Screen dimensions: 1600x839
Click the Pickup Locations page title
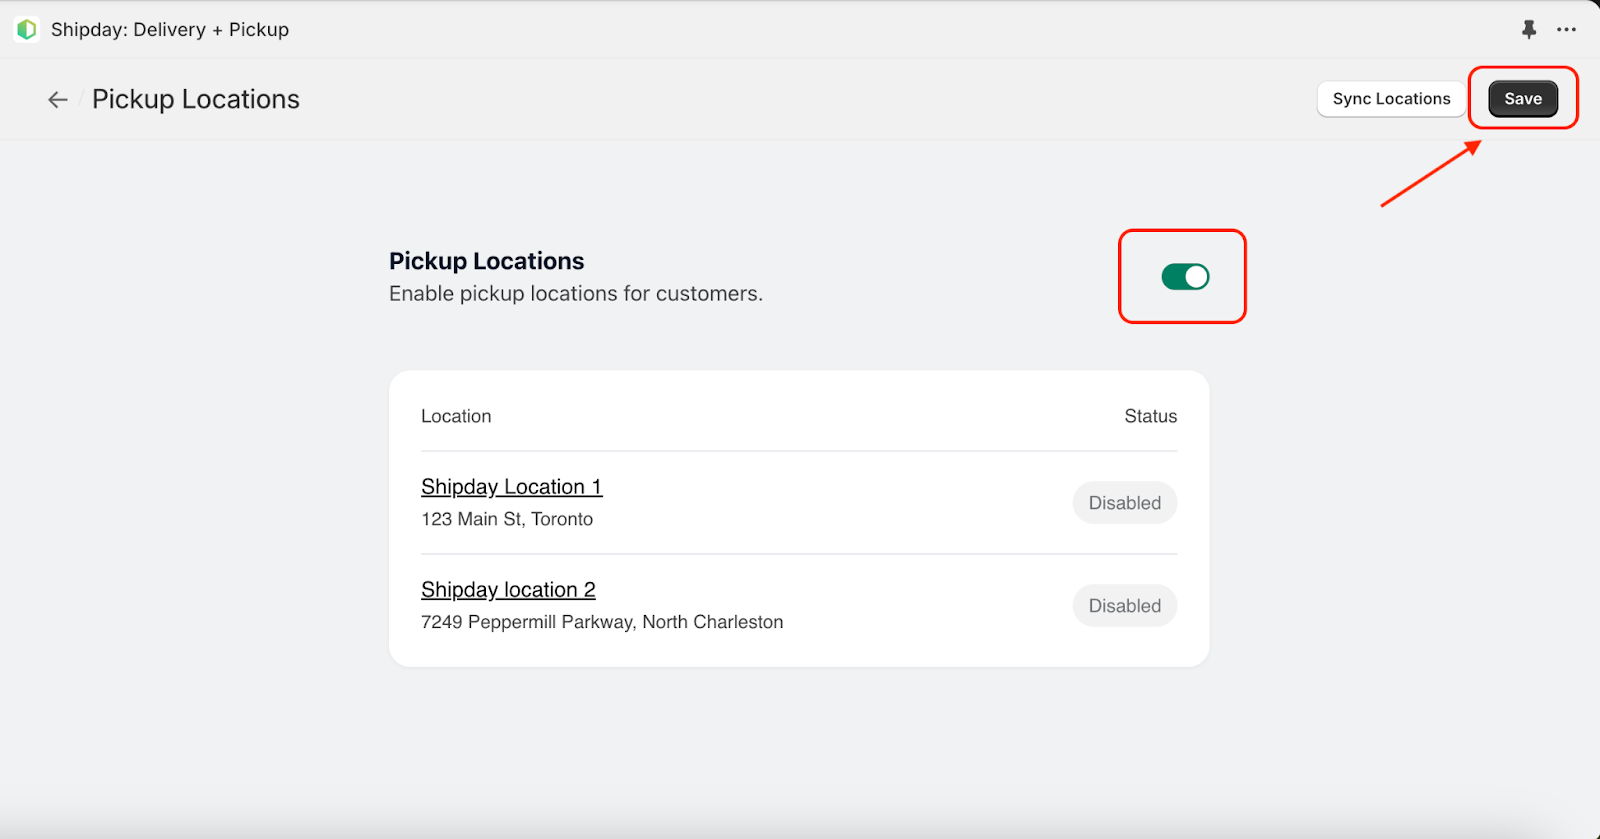(196, 99)
